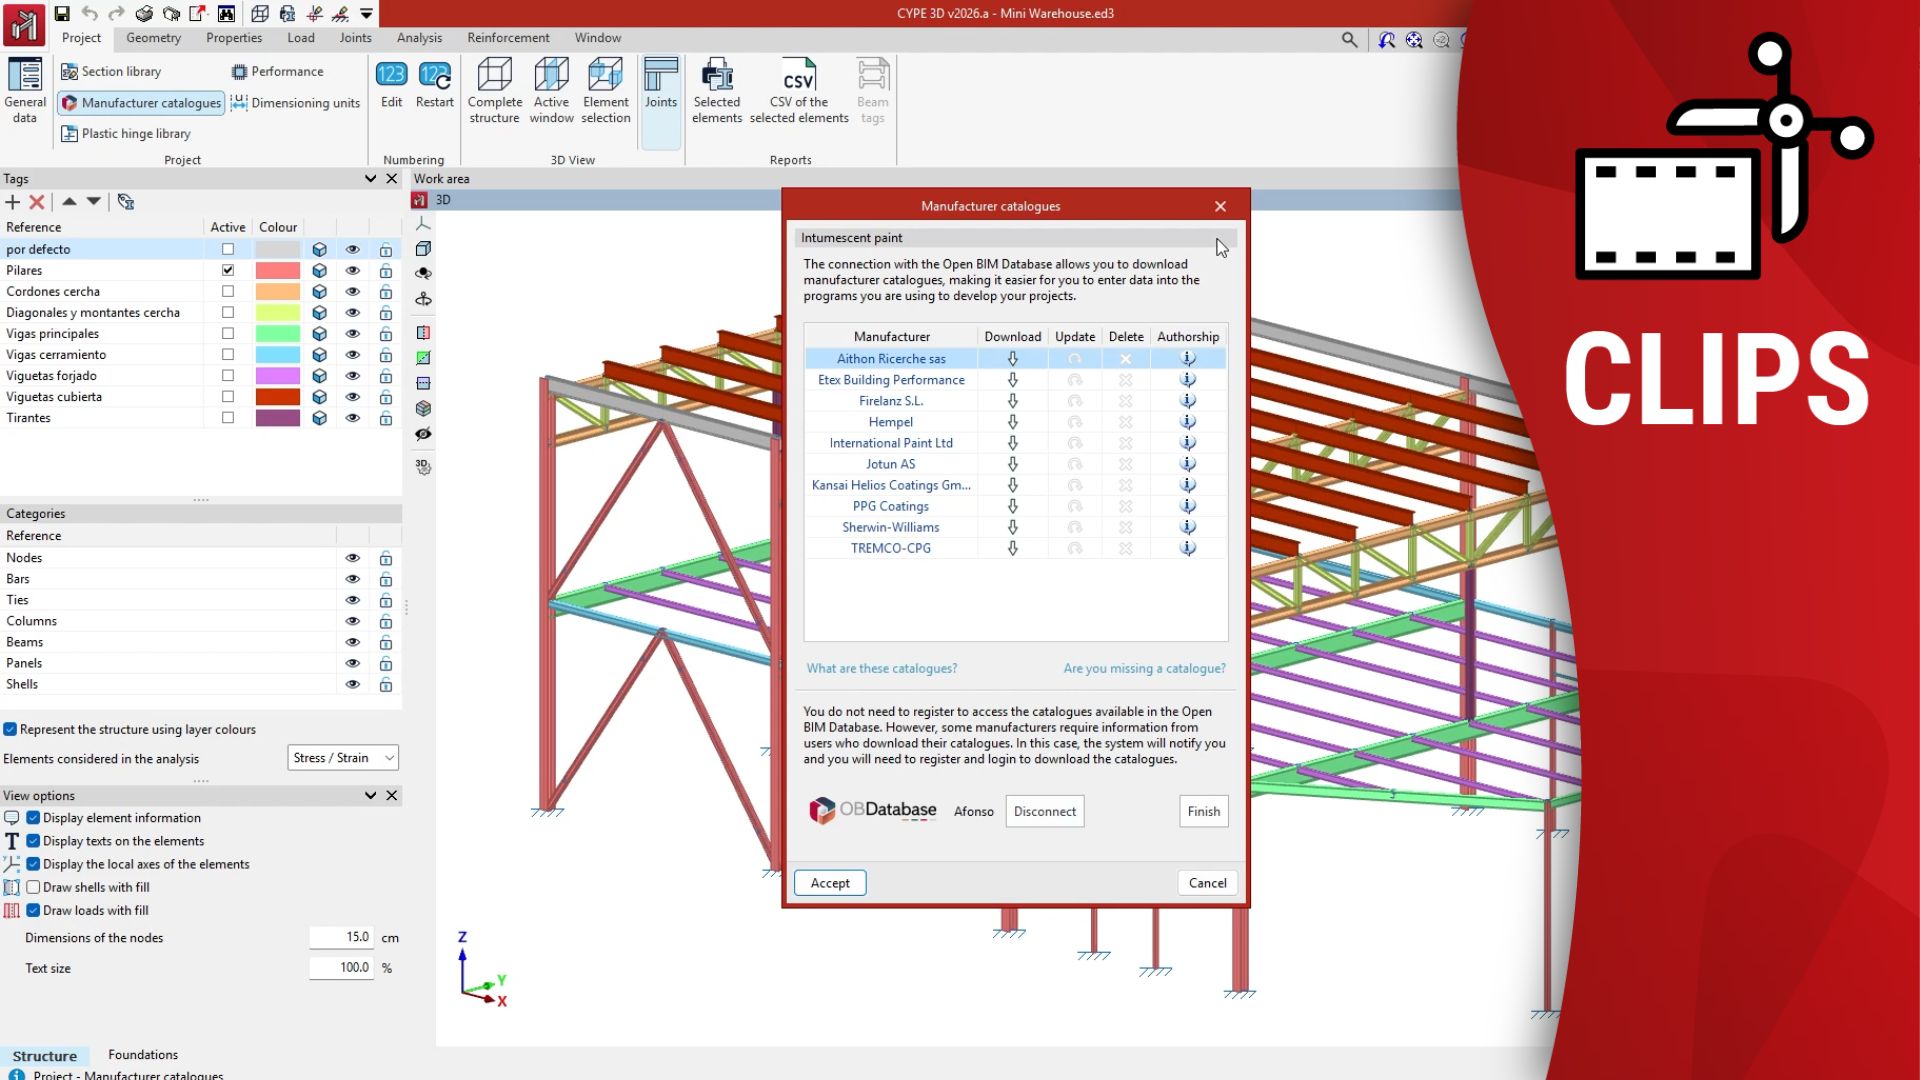1920x1080 pixels.
Task: Toggle Draw shells with fill
Action: (33, 887)
